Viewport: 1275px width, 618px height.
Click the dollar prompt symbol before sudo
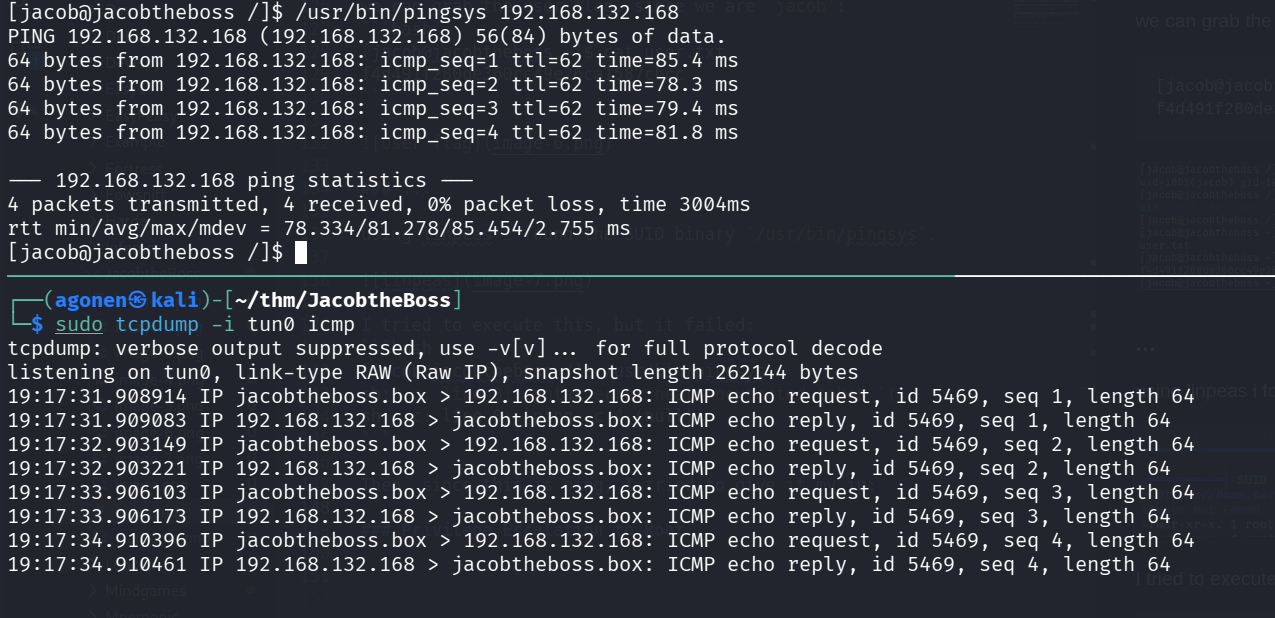click(x=37, y=324)
